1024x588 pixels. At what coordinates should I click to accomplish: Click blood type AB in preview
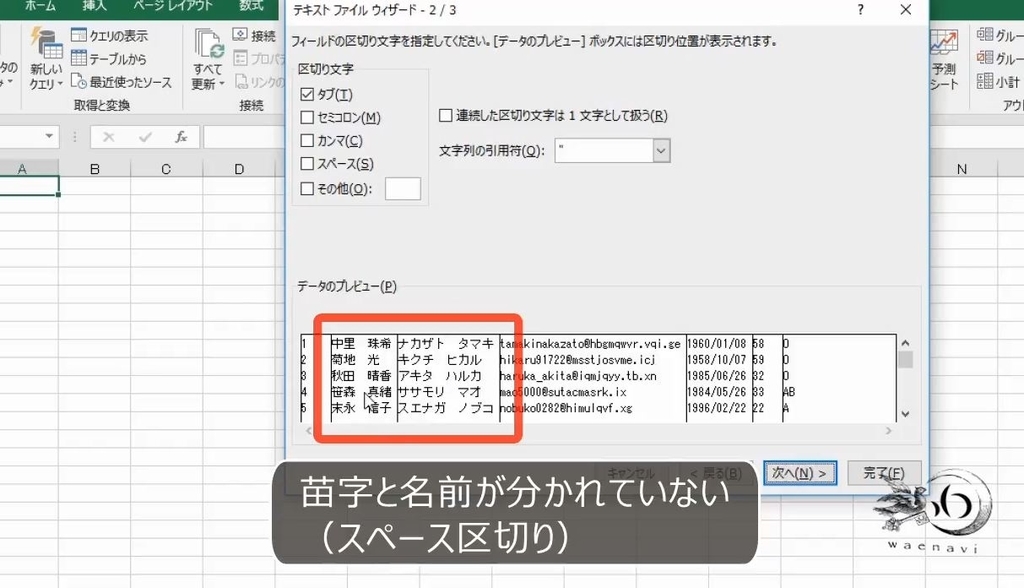click(788, 392)
